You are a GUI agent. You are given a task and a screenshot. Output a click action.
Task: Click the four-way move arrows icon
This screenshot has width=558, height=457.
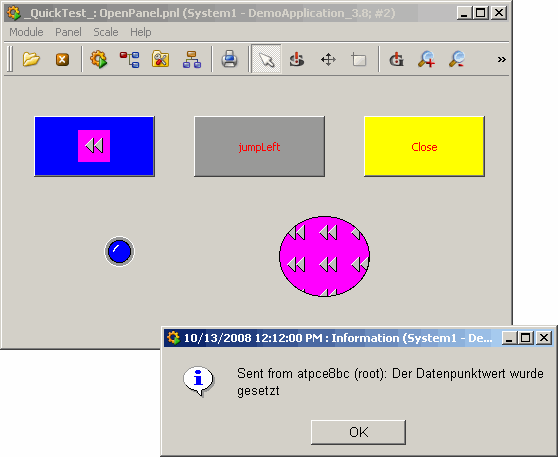[328, 59]
